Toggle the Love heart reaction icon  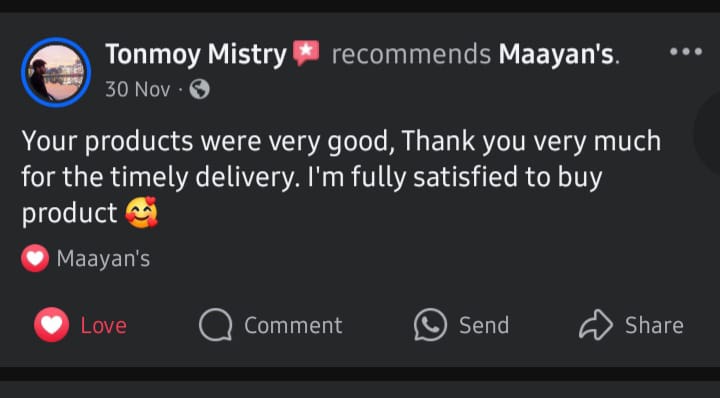[51, 325]
